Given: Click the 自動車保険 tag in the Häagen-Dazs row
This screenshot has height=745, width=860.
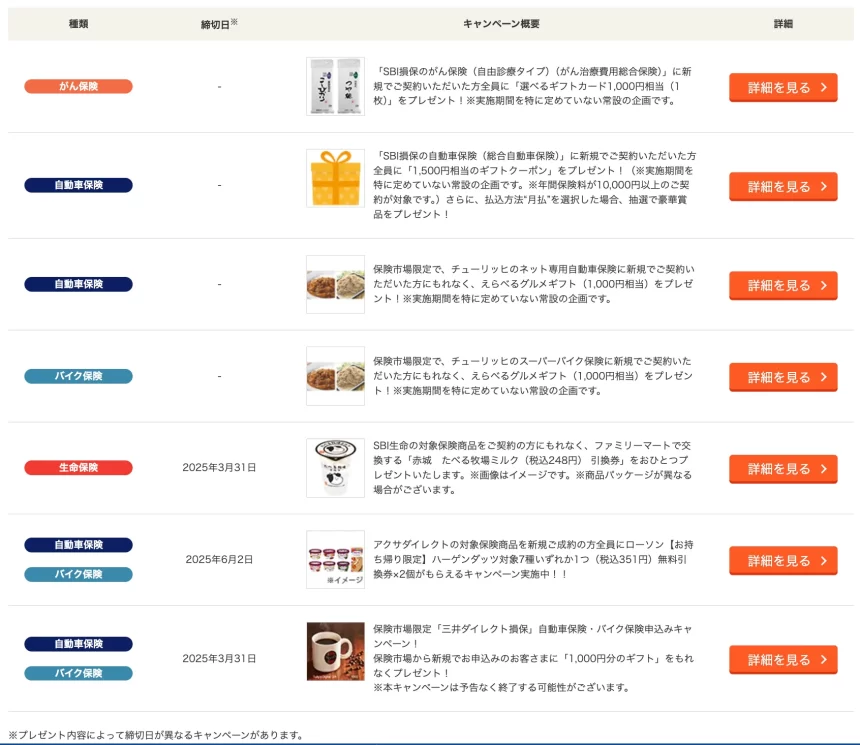Looking at the screenshot, I should click(78, 545).
